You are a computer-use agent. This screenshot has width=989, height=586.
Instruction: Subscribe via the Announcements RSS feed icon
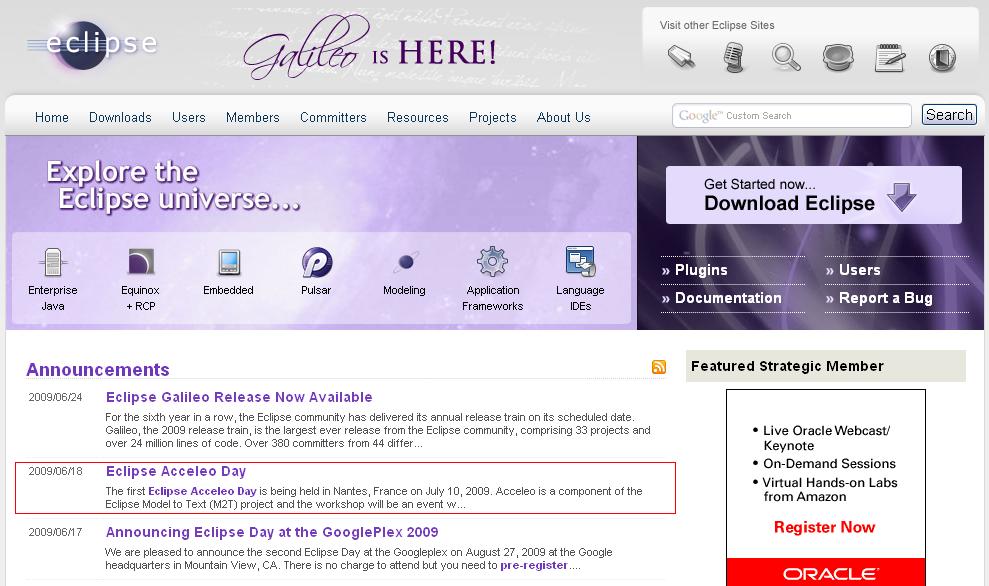(659, 367)
